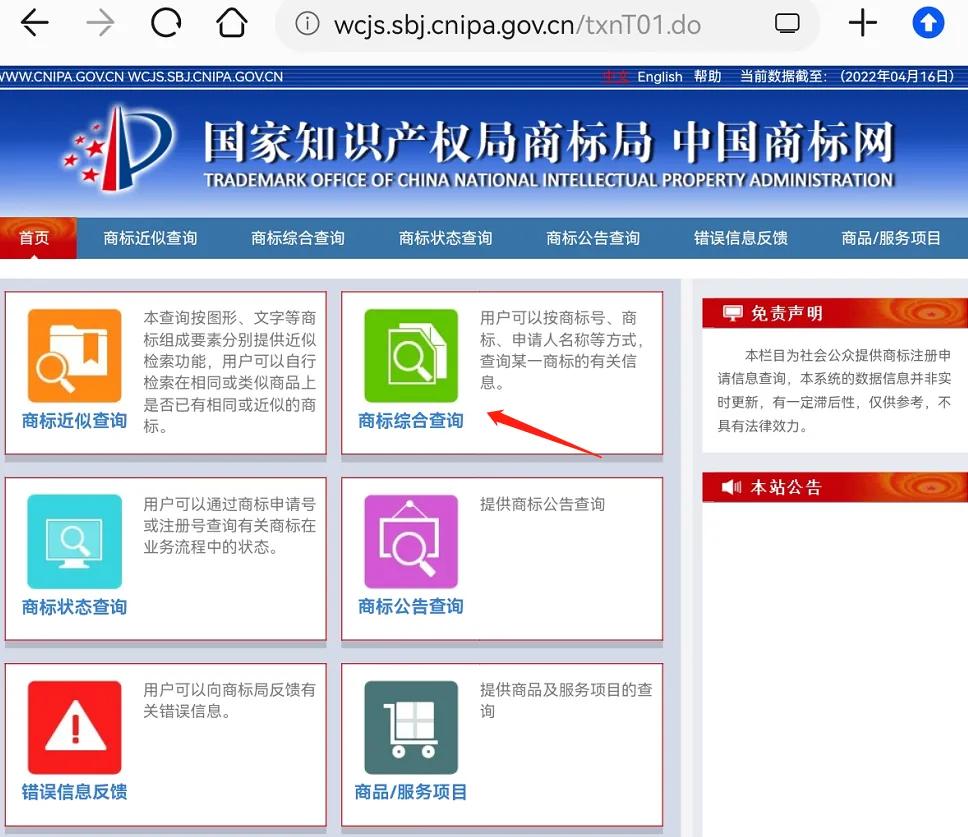Viewport: 968px width, 837px height.
Task: Go forward with the browser arrow
Action: click(x=101, y=24)
